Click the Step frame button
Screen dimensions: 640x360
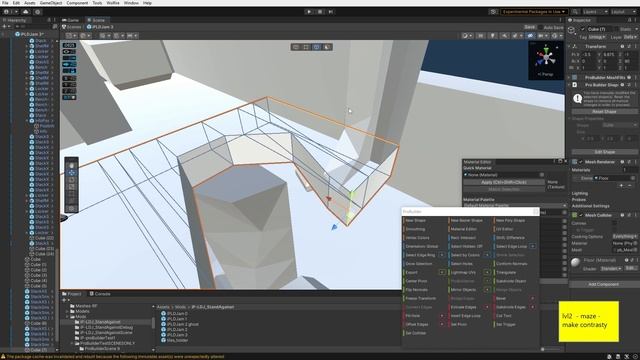click(331, 12)
